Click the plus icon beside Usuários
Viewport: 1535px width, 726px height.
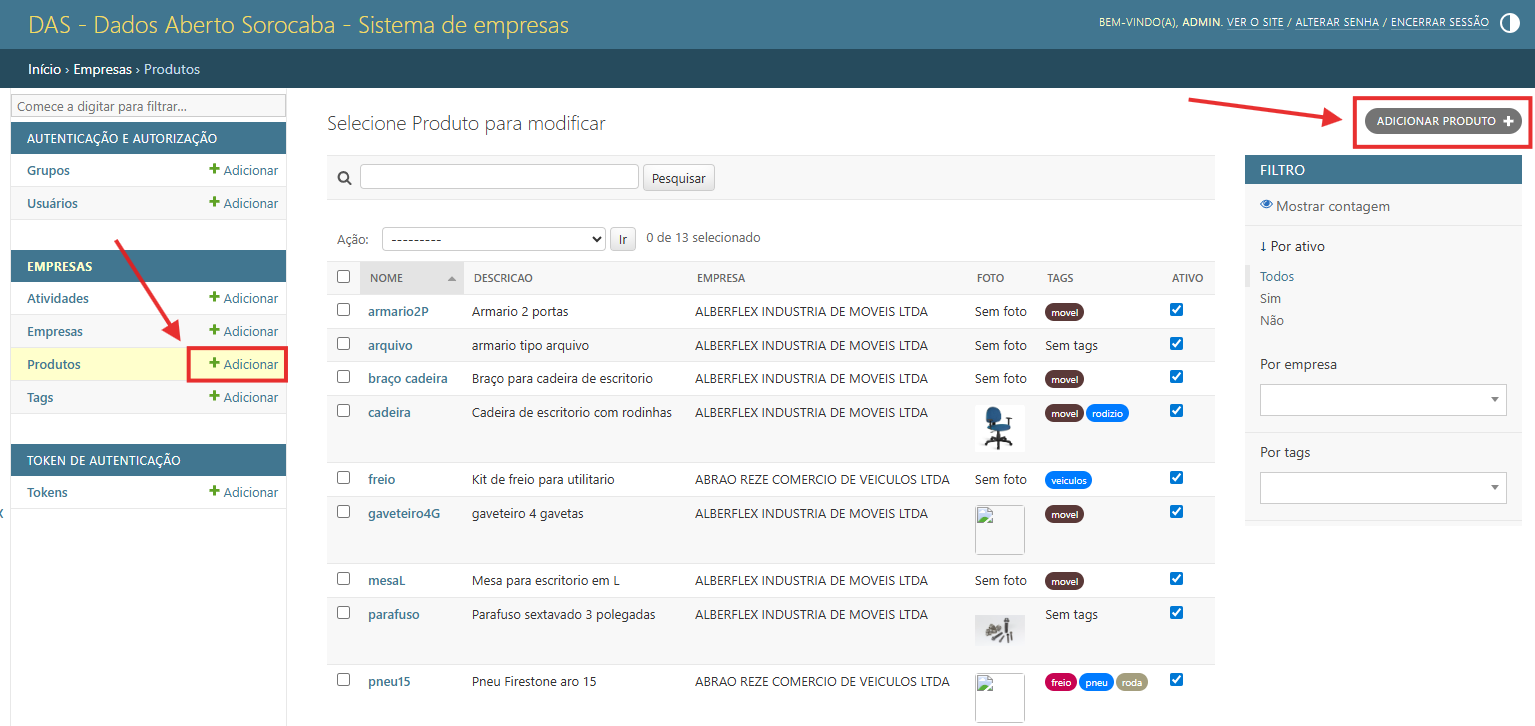[x=214, y=203]
